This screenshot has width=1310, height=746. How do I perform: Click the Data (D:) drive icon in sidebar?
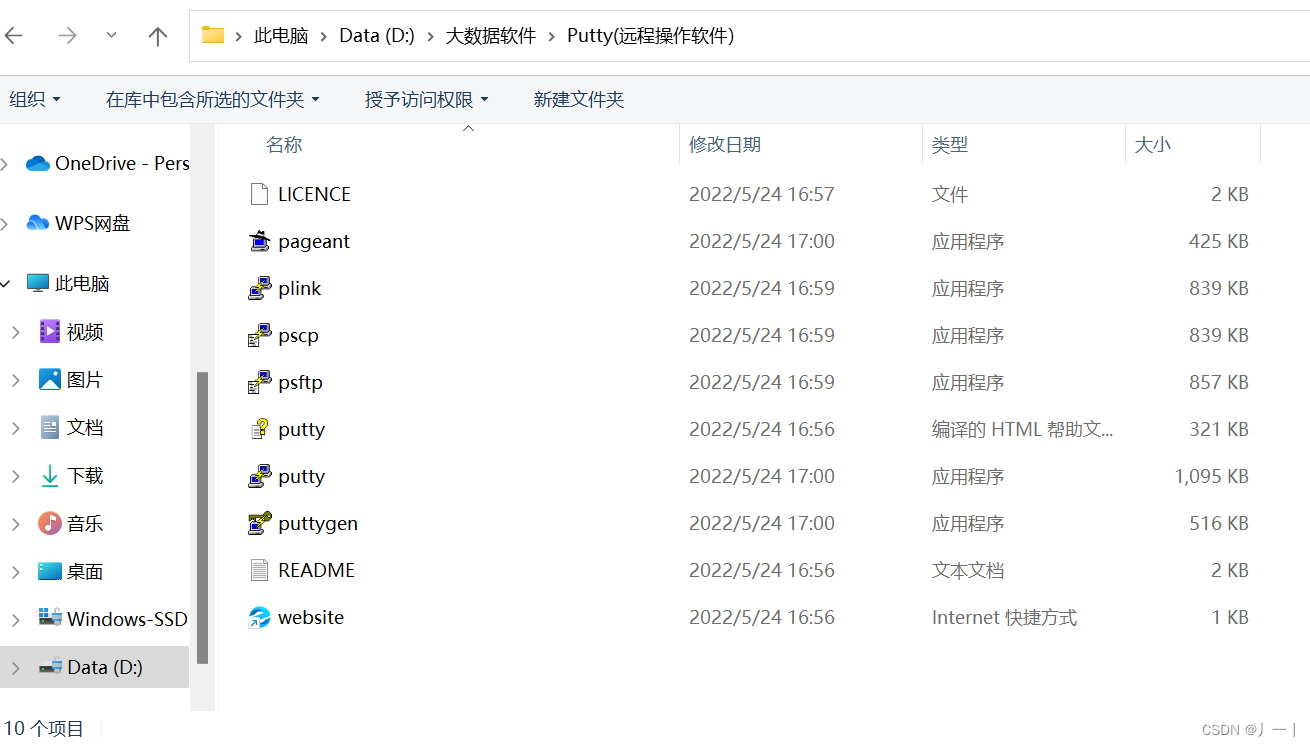pos(50,667)
